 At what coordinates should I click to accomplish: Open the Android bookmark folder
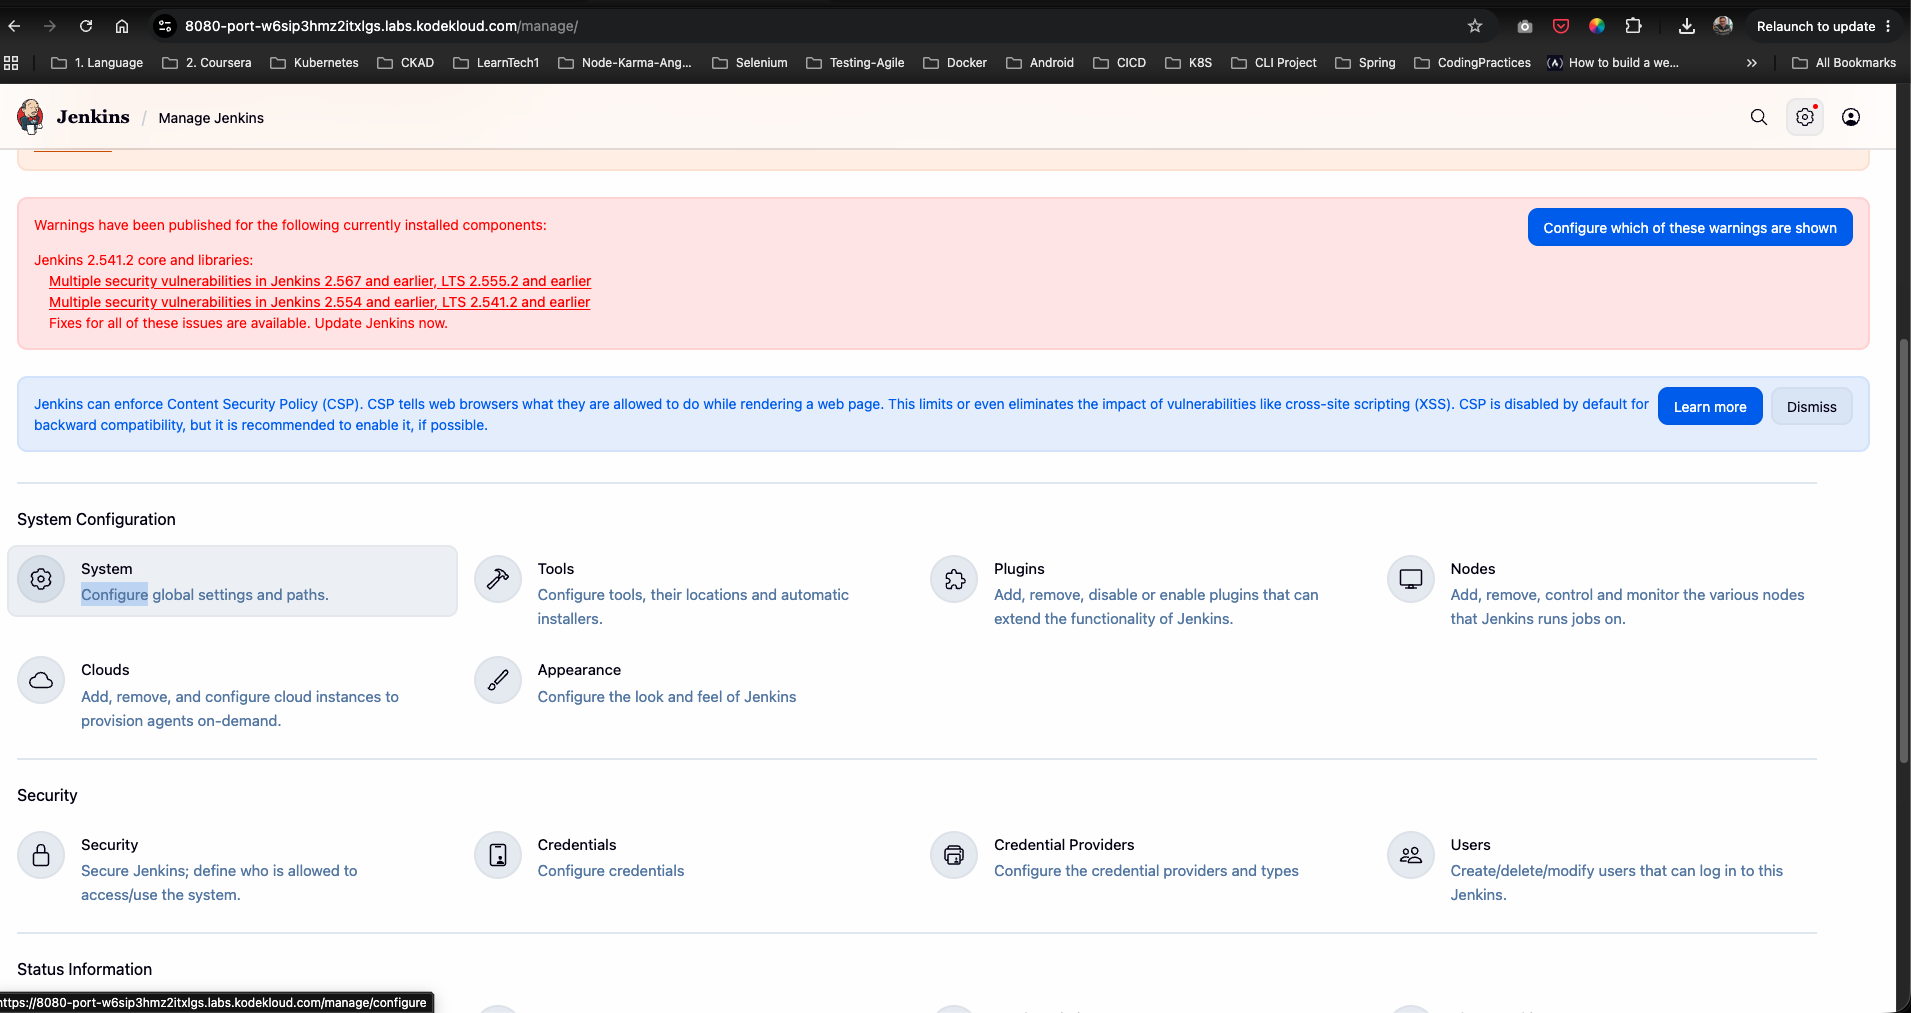pyautogui.click(x=1040, y=62)
